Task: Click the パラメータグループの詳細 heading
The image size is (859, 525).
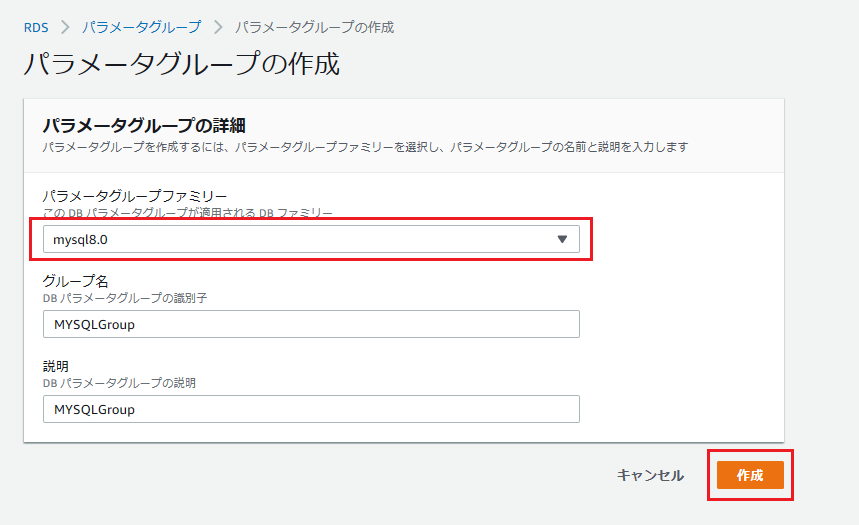Action: [x=144, y=125]
